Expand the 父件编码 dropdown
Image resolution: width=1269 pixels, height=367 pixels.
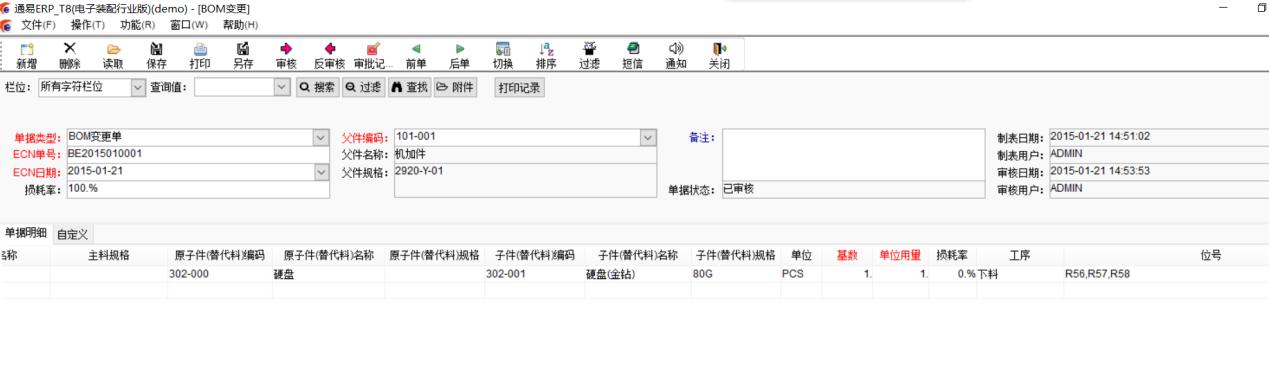pyautogui.click(x=649, y=137)
